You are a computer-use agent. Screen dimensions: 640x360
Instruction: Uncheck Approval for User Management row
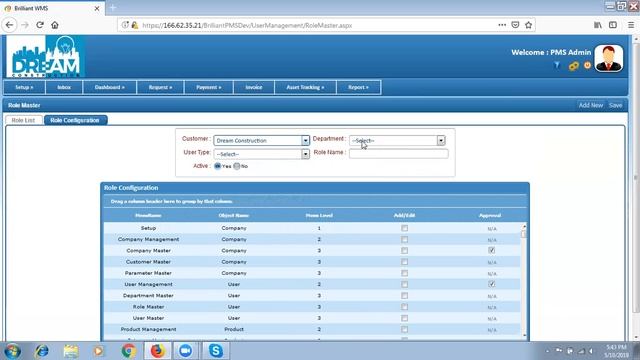491,284
